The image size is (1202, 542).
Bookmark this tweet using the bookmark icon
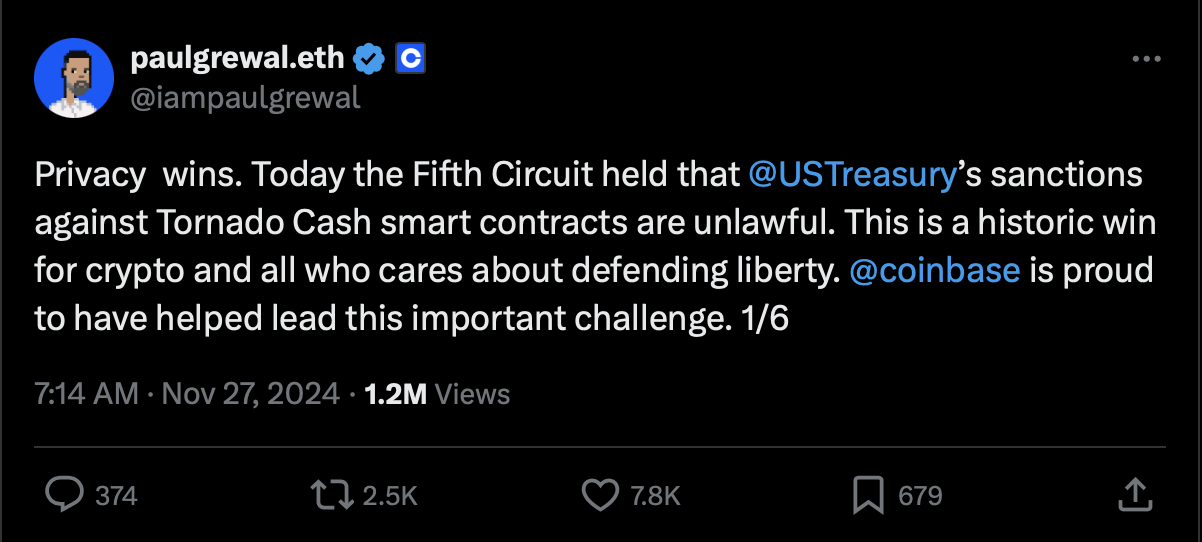tap(866, 494)
